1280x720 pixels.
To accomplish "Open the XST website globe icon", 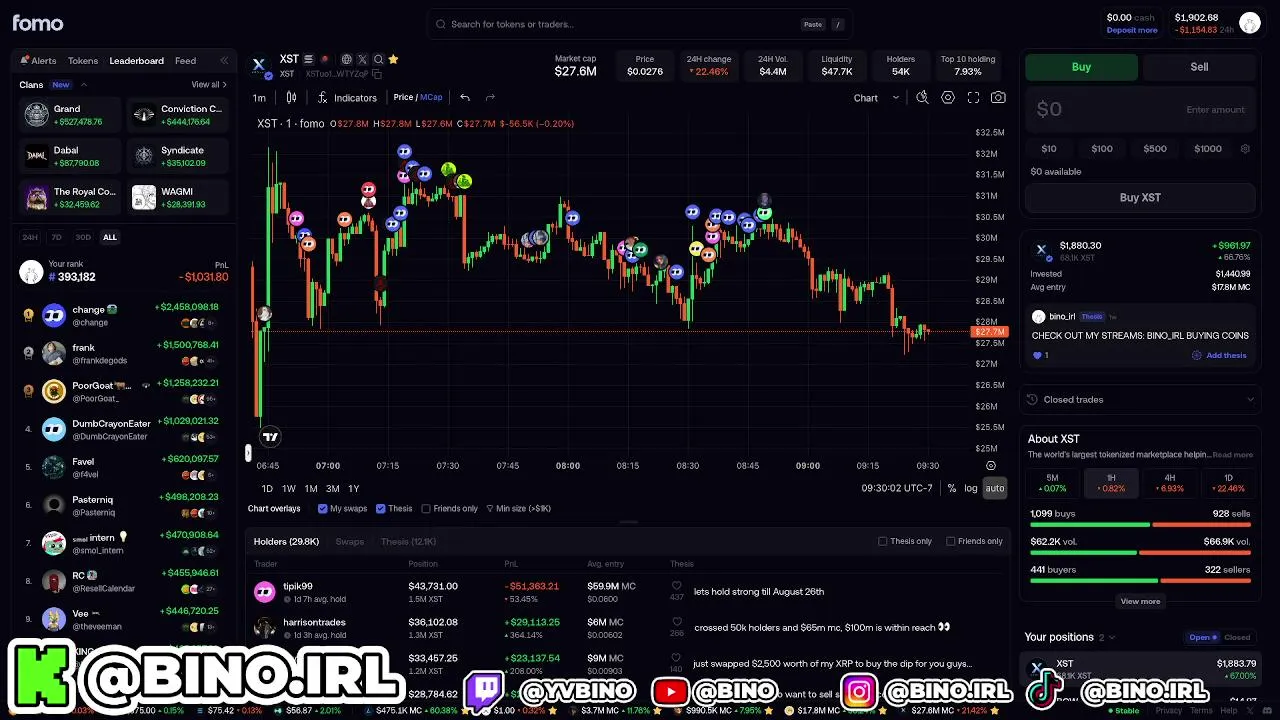I will [346, 59].
